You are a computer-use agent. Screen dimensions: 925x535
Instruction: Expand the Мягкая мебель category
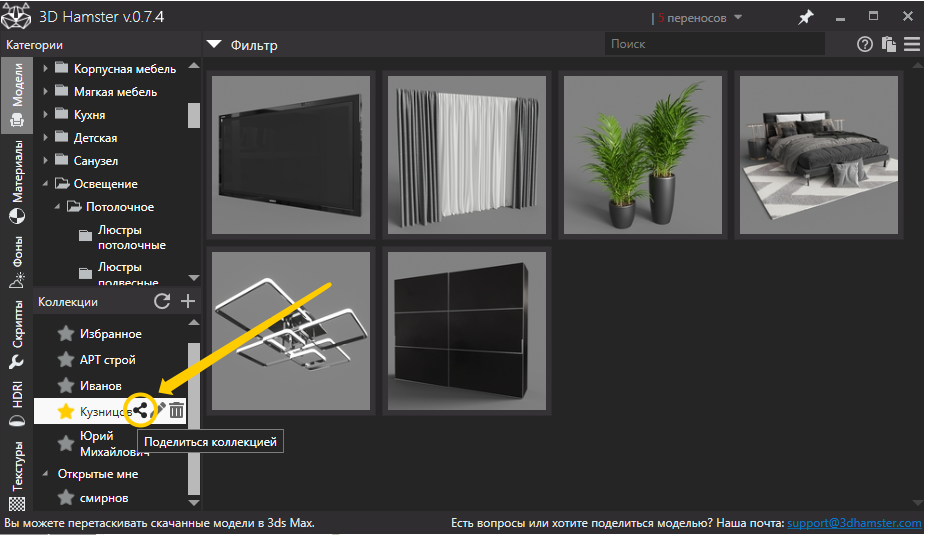pyautogui.click(x=45, y=91)
